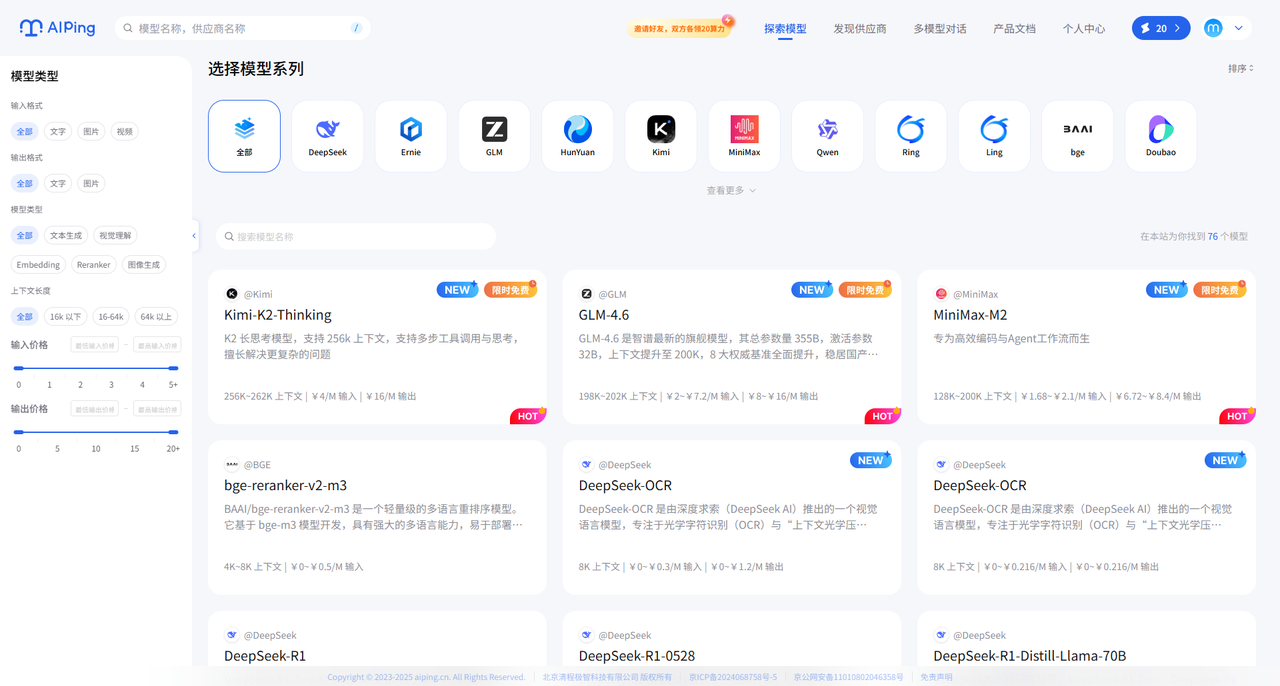The image size is (1280, 686).
Task: Open the 产品文档 tab
Action: [1014, 29]
